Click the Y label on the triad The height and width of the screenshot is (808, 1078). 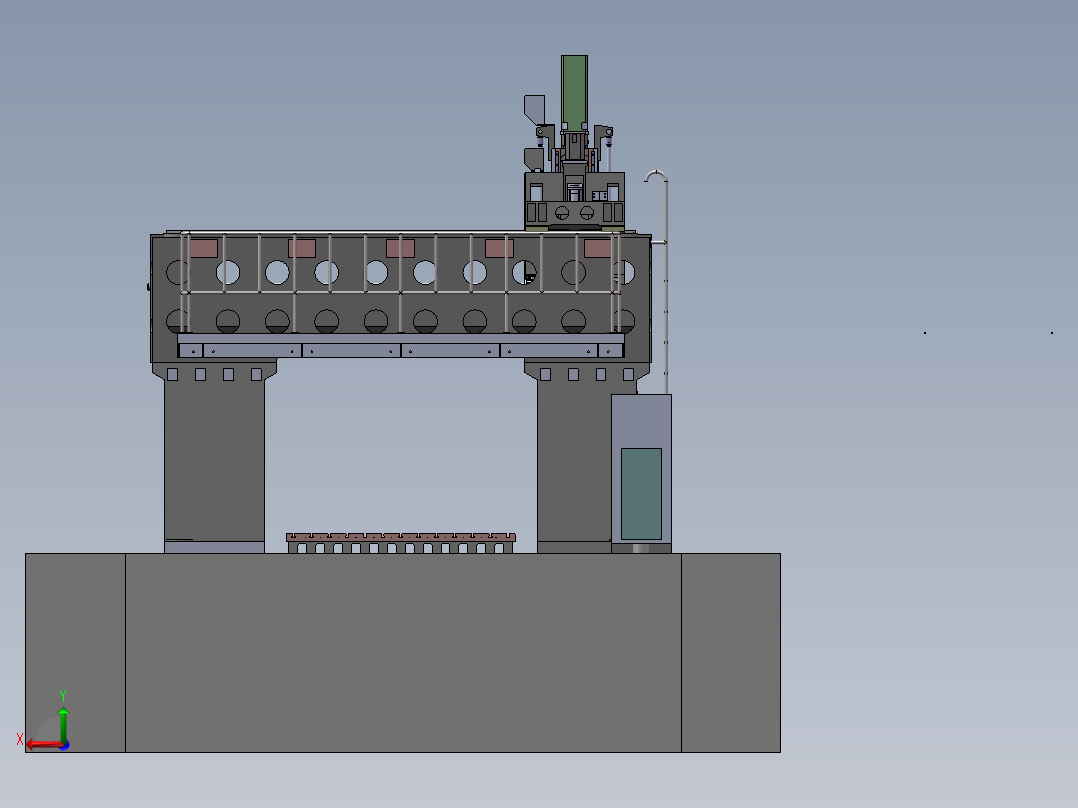click(63, 696)
